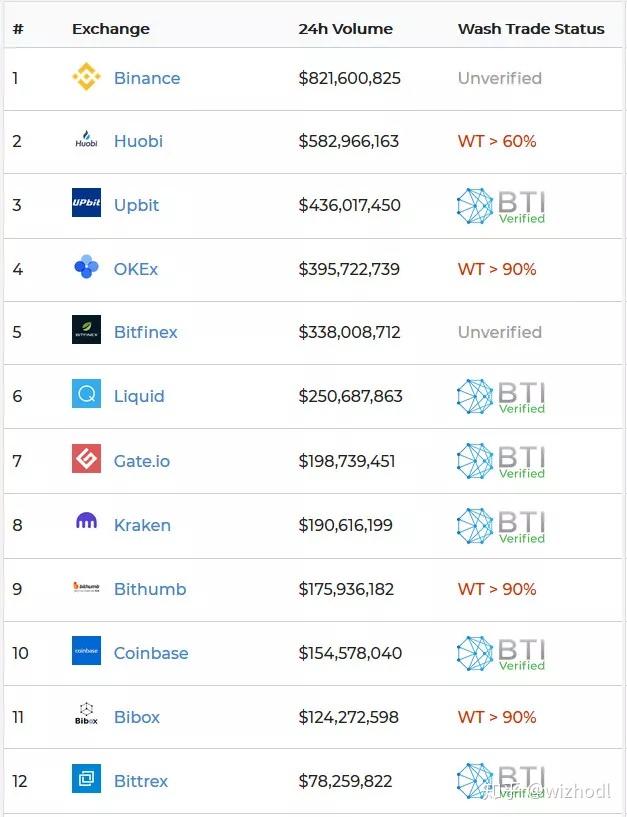Open the Bithumb exchange link

point(150,589)
